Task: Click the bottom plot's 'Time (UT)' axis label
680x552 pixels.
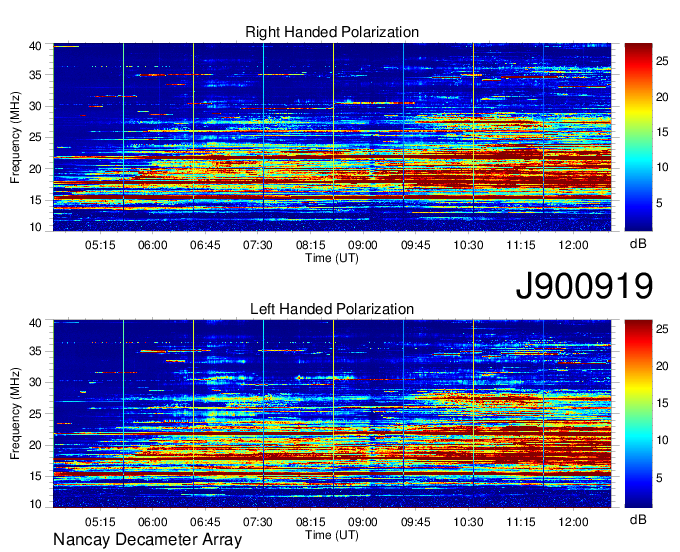Action: (332, 535)
